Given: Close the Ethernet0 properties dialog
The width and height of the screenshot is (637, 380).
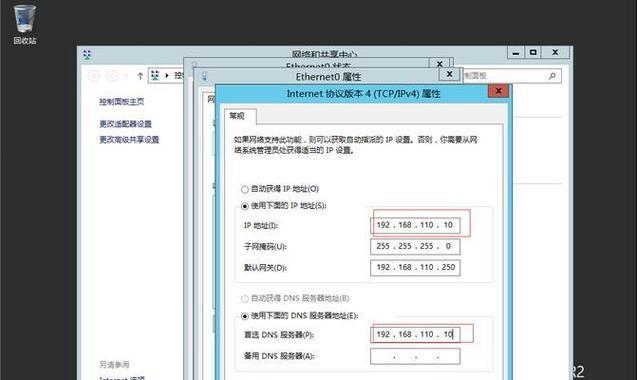Looking at the screenshot, I should tap(449, 74).
